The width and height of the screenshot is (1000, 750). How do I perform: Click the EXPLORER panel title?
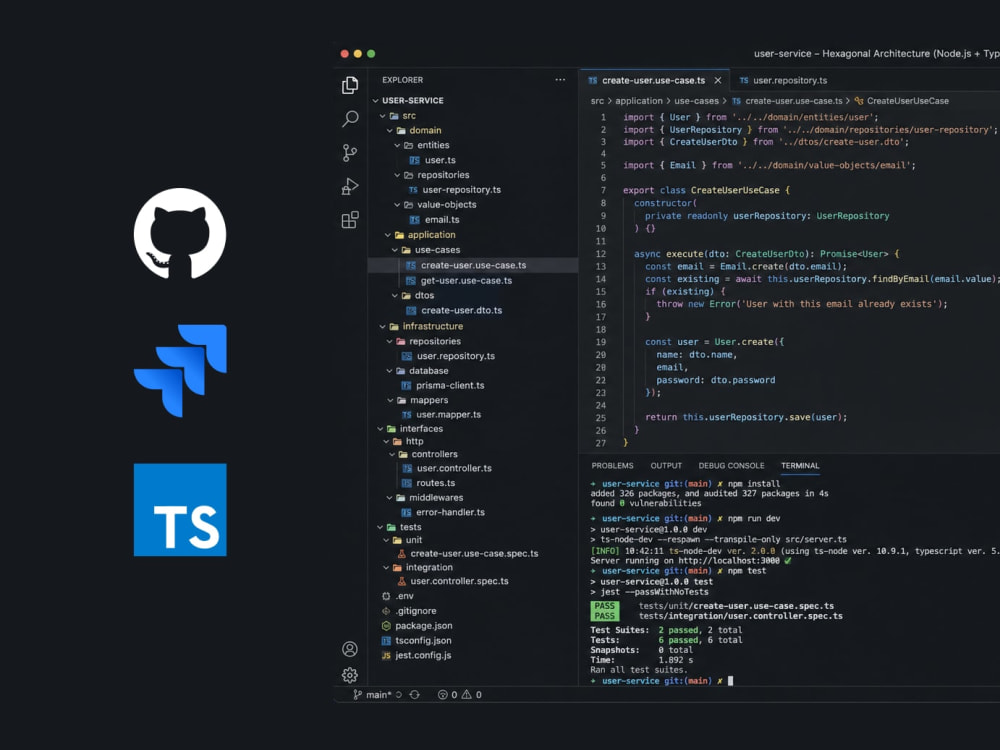[x=402, y=80]
